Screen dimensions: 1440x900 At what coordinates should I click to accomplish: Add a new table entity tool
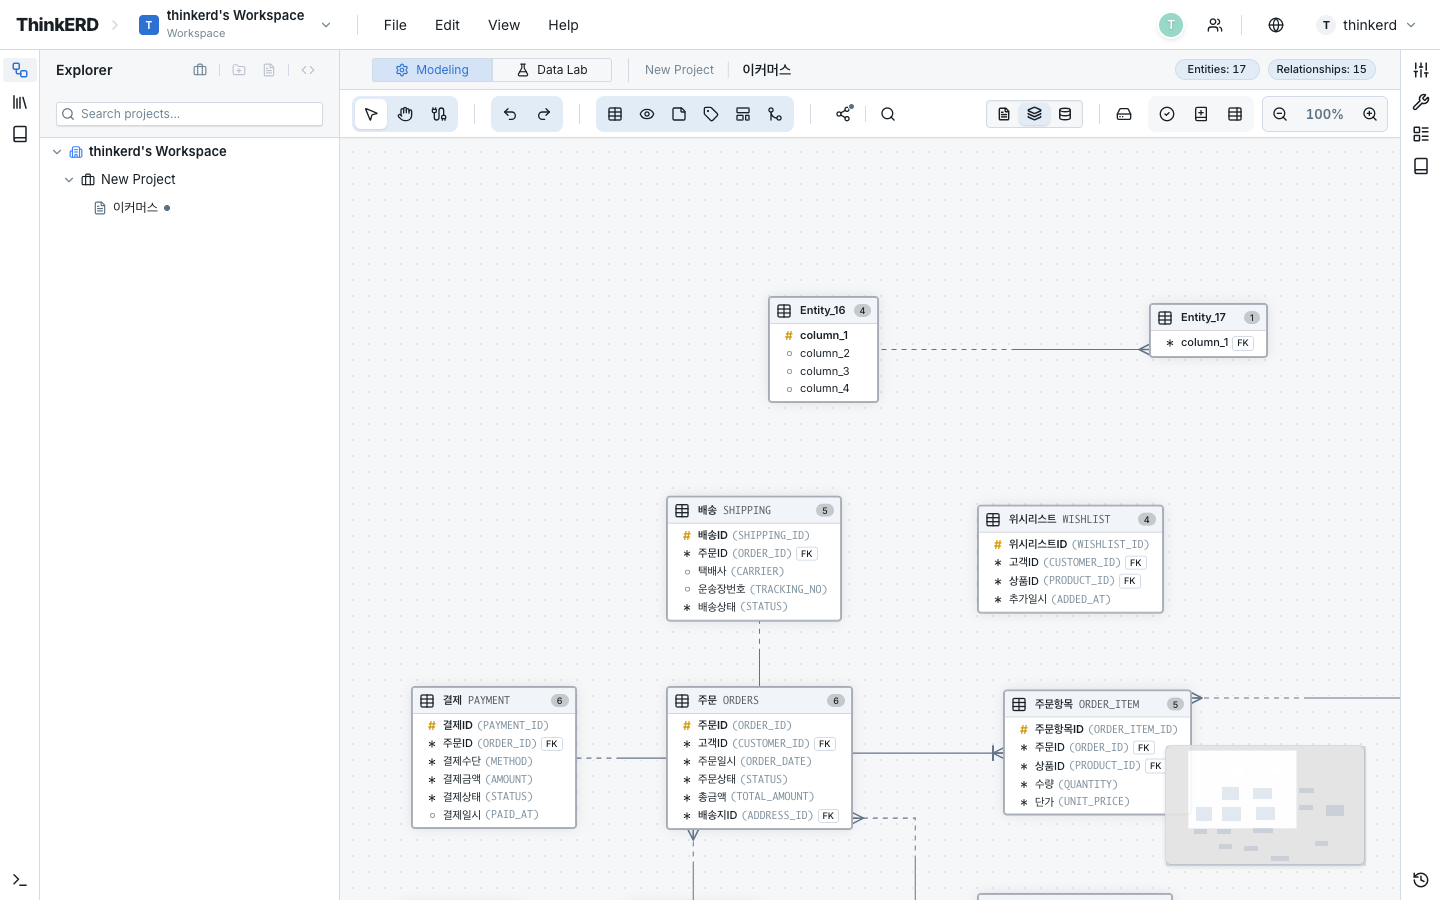(x=615, y=114)
